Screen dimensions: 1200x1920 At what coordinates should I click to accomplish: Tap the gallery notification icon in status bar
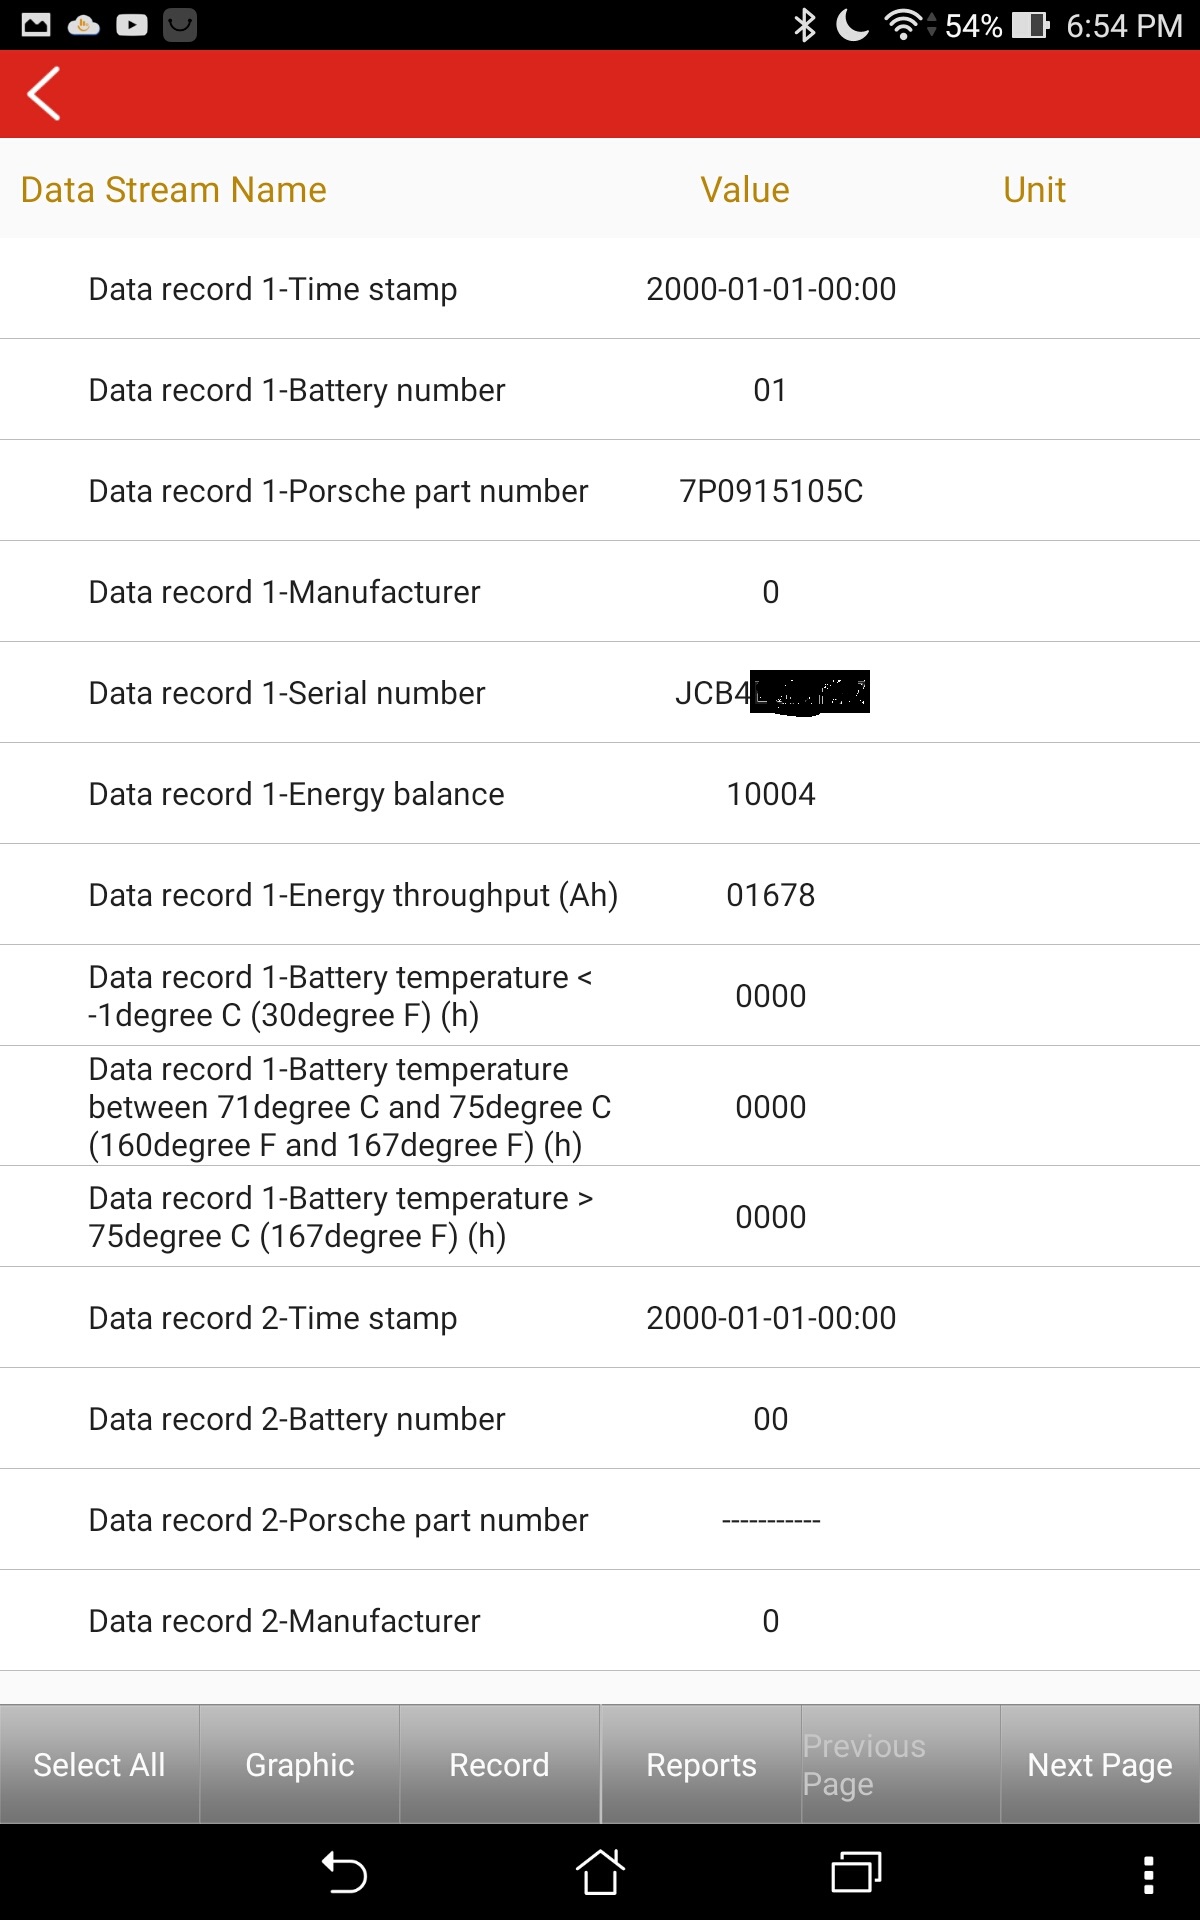(36, 25)
